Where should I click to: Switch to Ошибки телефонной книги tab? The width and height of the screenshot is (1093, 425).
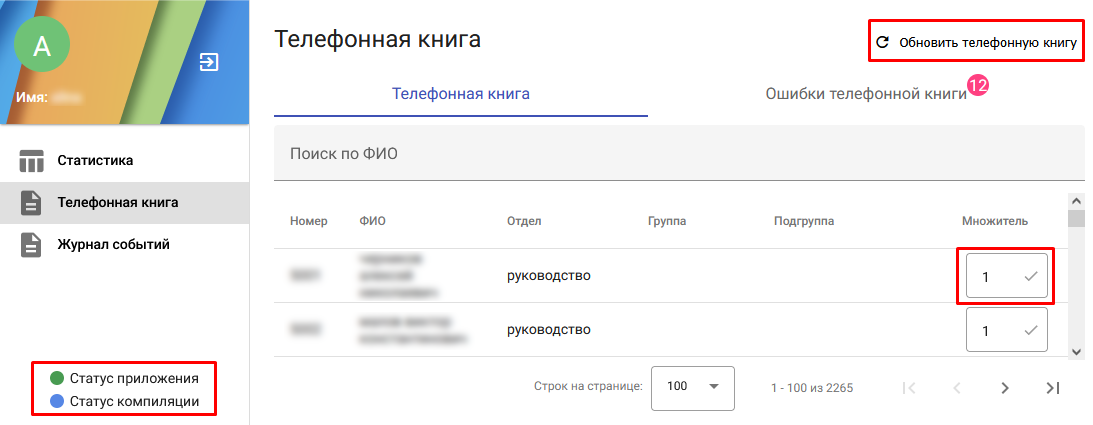pyautogui.click(x=866, y=94)
